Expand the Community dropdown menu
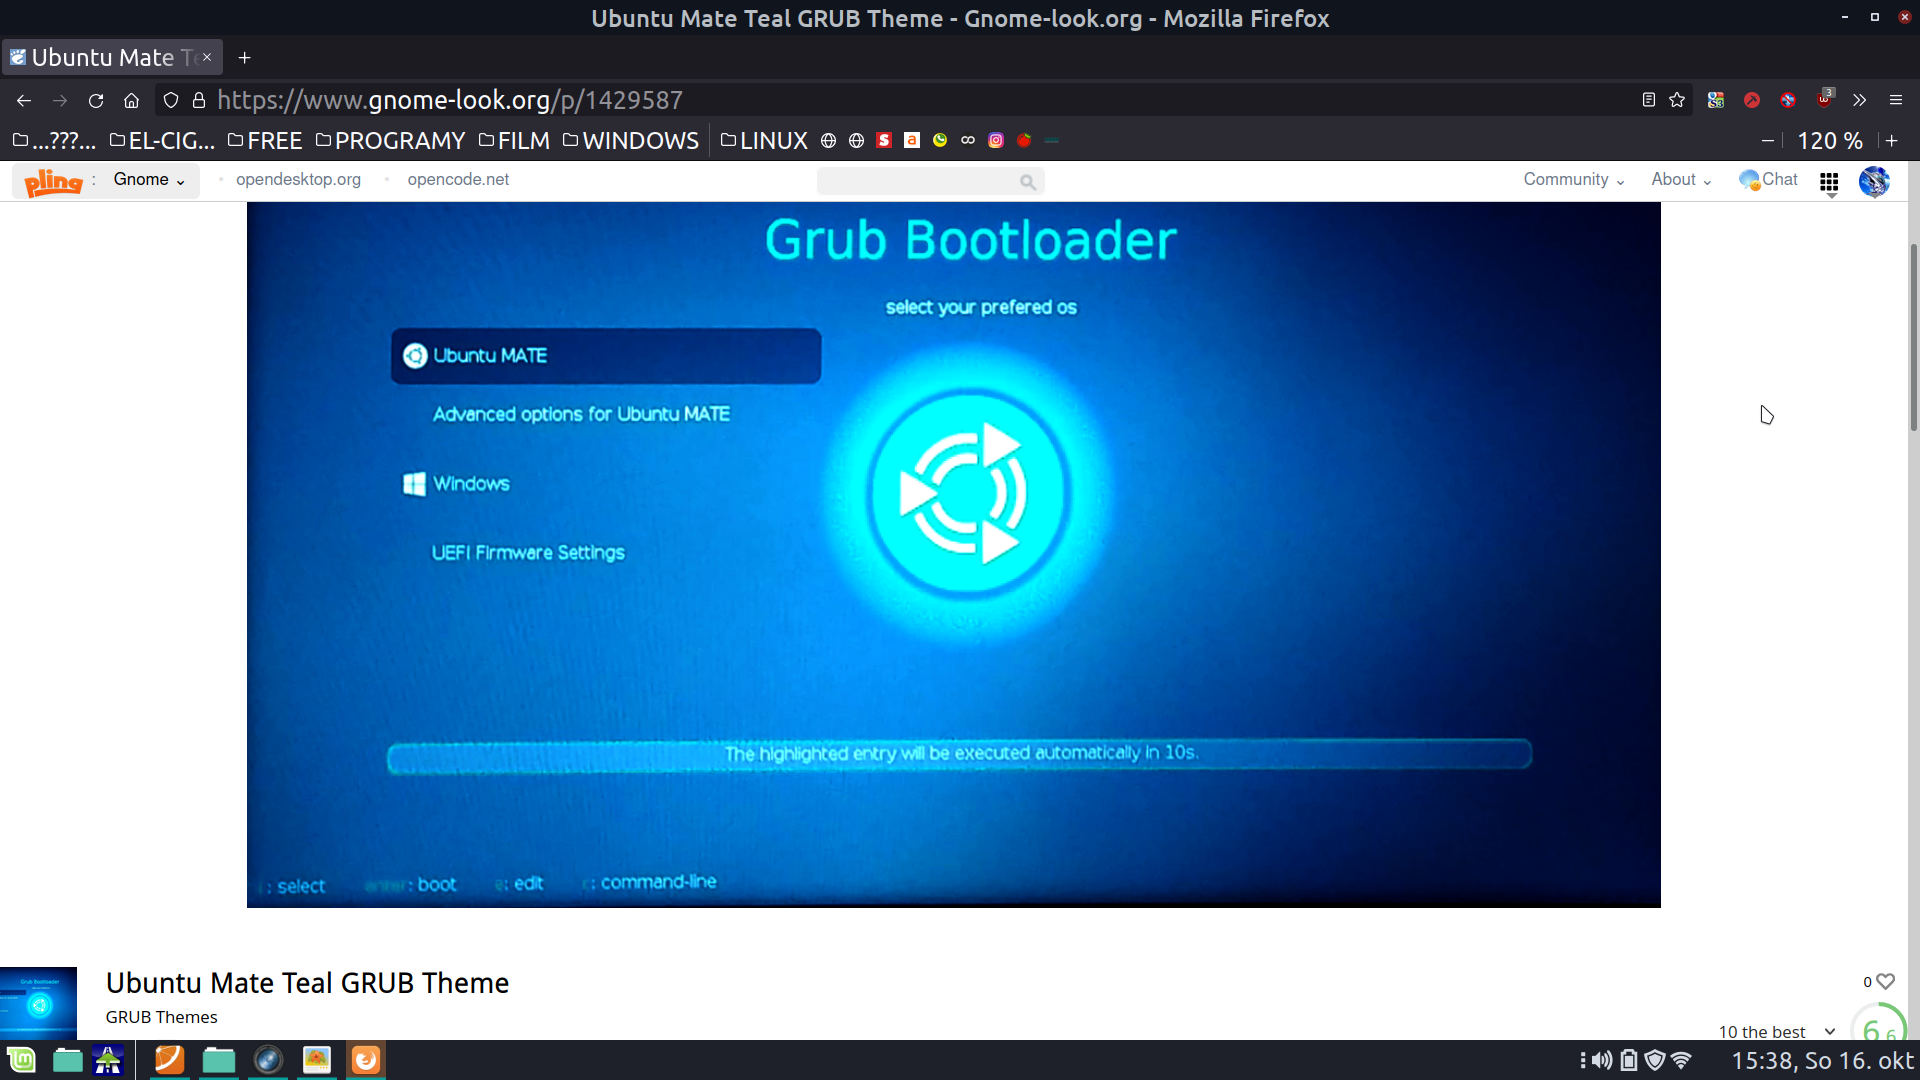 pos(1573,180)
